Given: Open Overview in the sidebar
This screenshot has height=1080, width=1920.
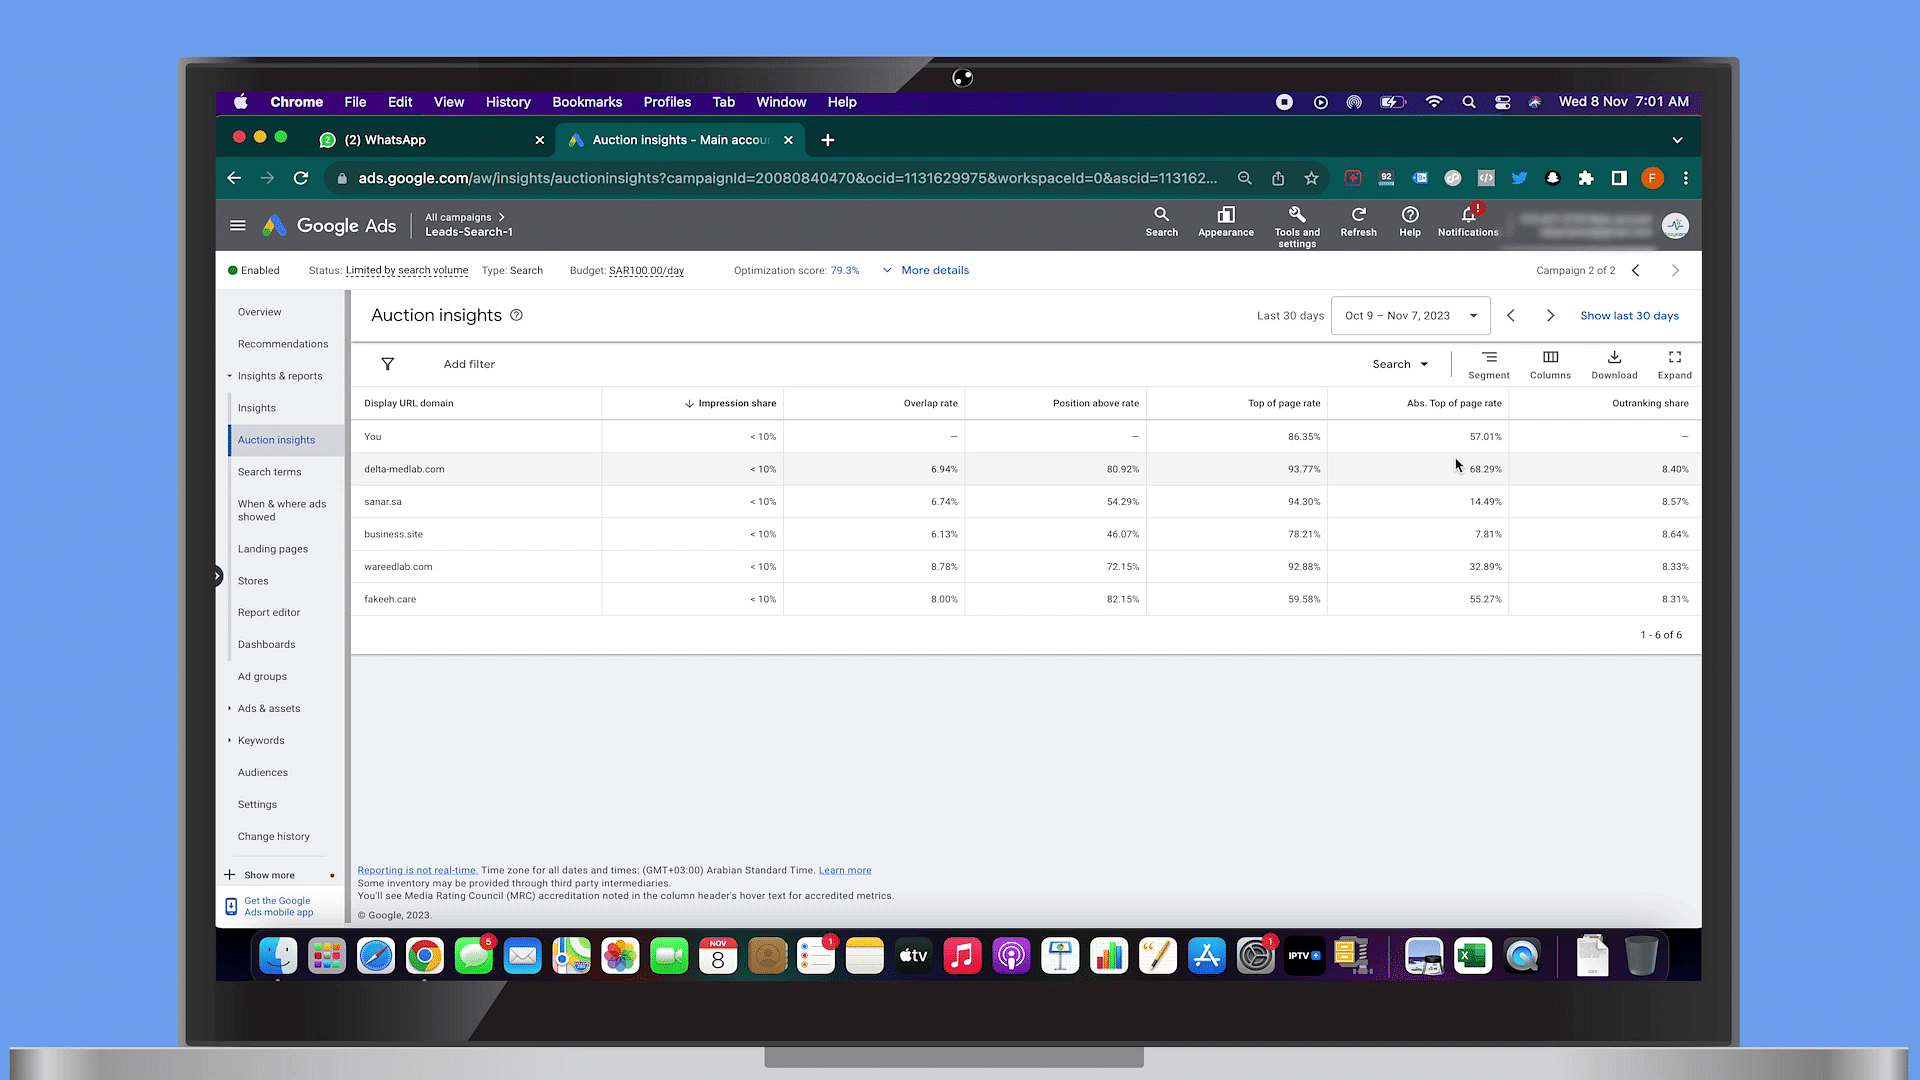Looking at the screenshot, I should click(x=259, y=312).
